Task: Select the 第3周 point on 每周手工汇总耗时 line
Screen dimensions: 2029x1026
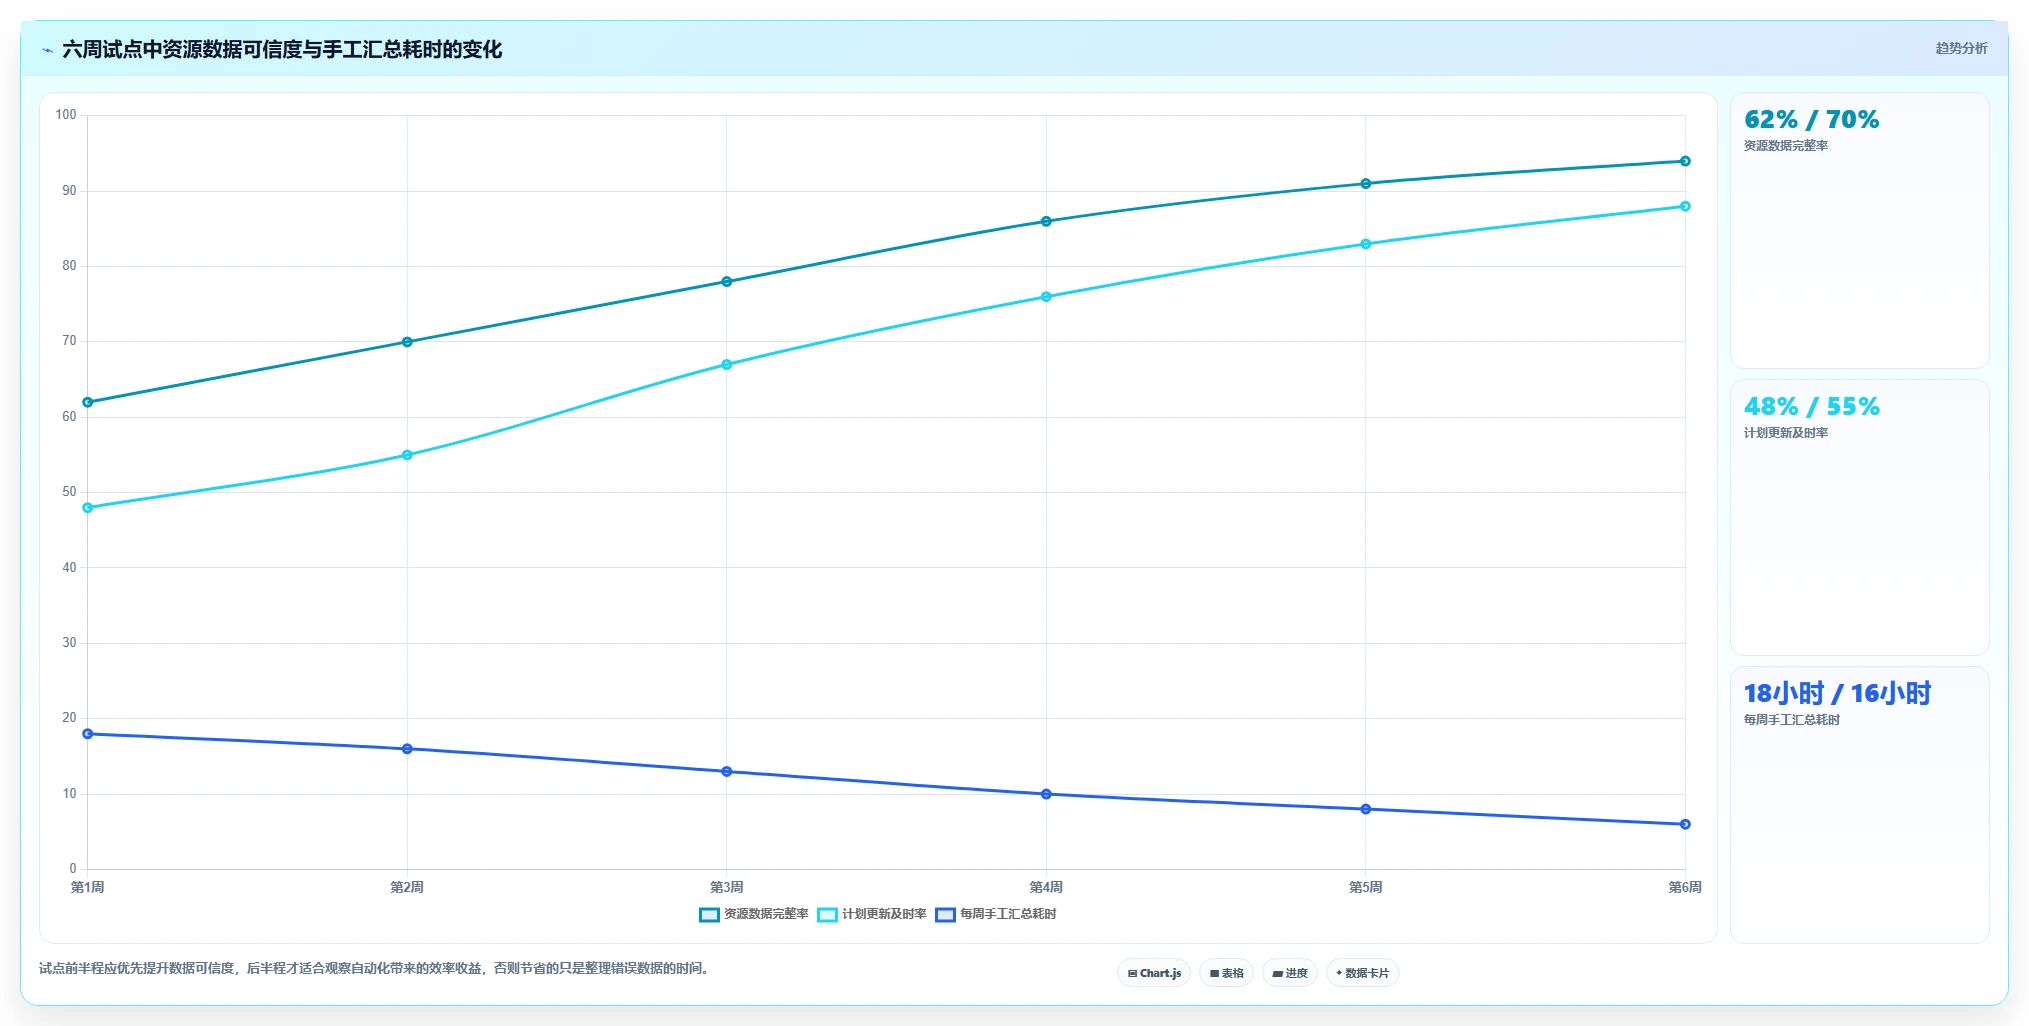Action: (x=727, y=772)
